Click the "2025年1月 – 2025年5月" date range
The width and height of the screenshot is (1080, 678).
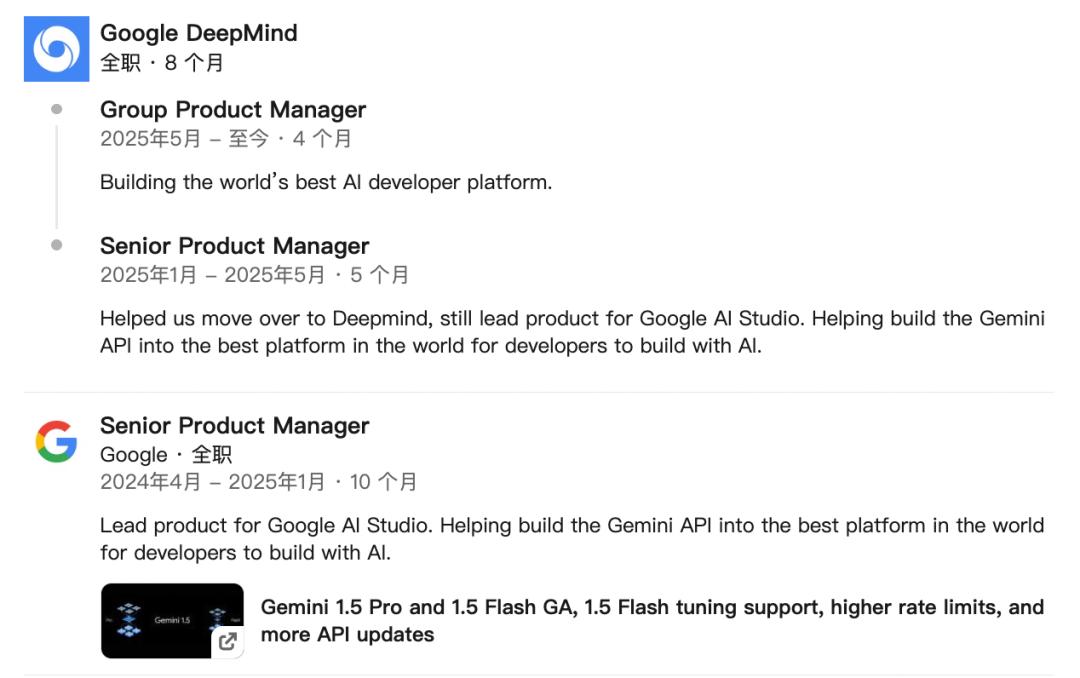(x=212, y=275)
